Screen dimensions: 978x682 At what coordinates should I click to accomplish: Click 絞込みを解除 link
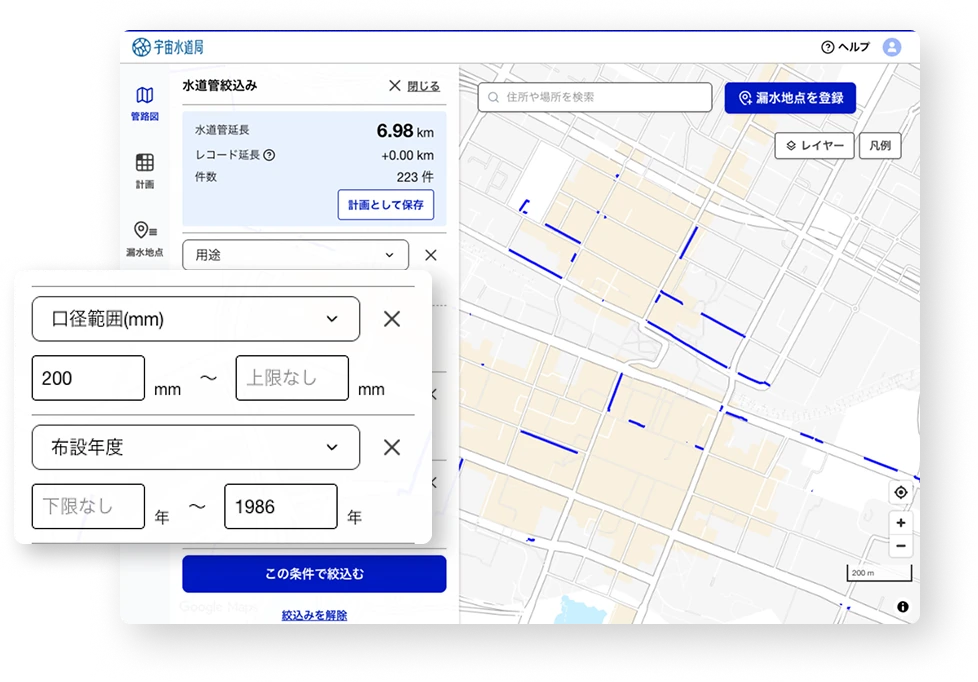tap(314, 615)
